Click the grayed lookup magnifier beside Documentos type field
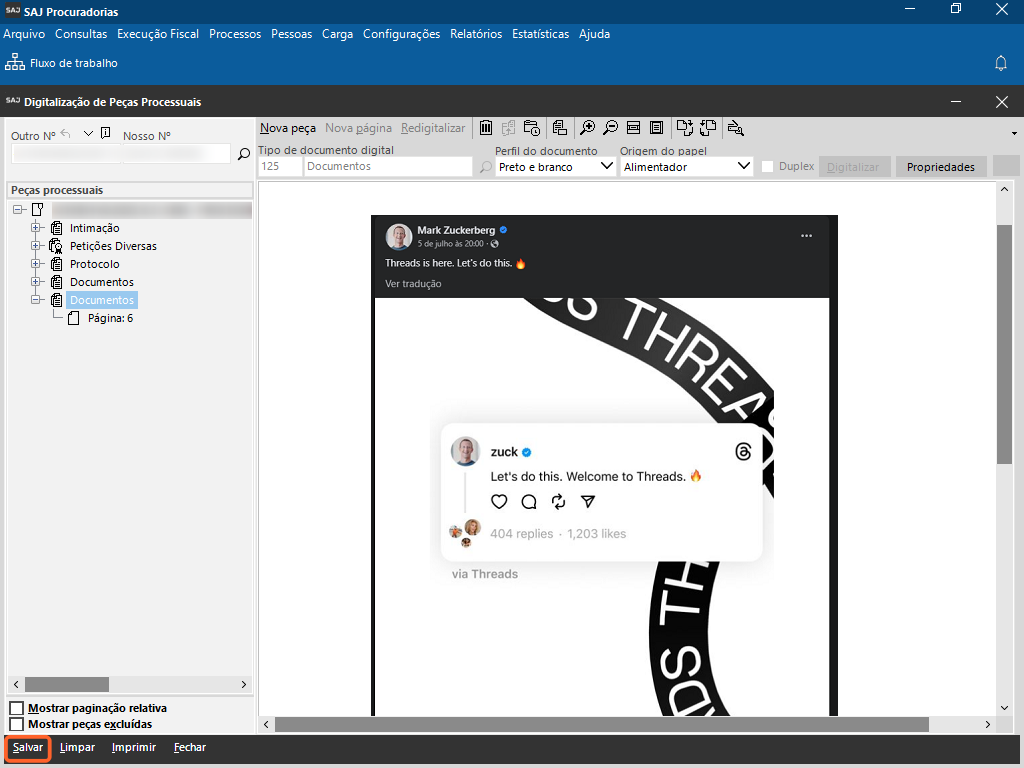The image size is (1024, 768). (x=485, y=167)
